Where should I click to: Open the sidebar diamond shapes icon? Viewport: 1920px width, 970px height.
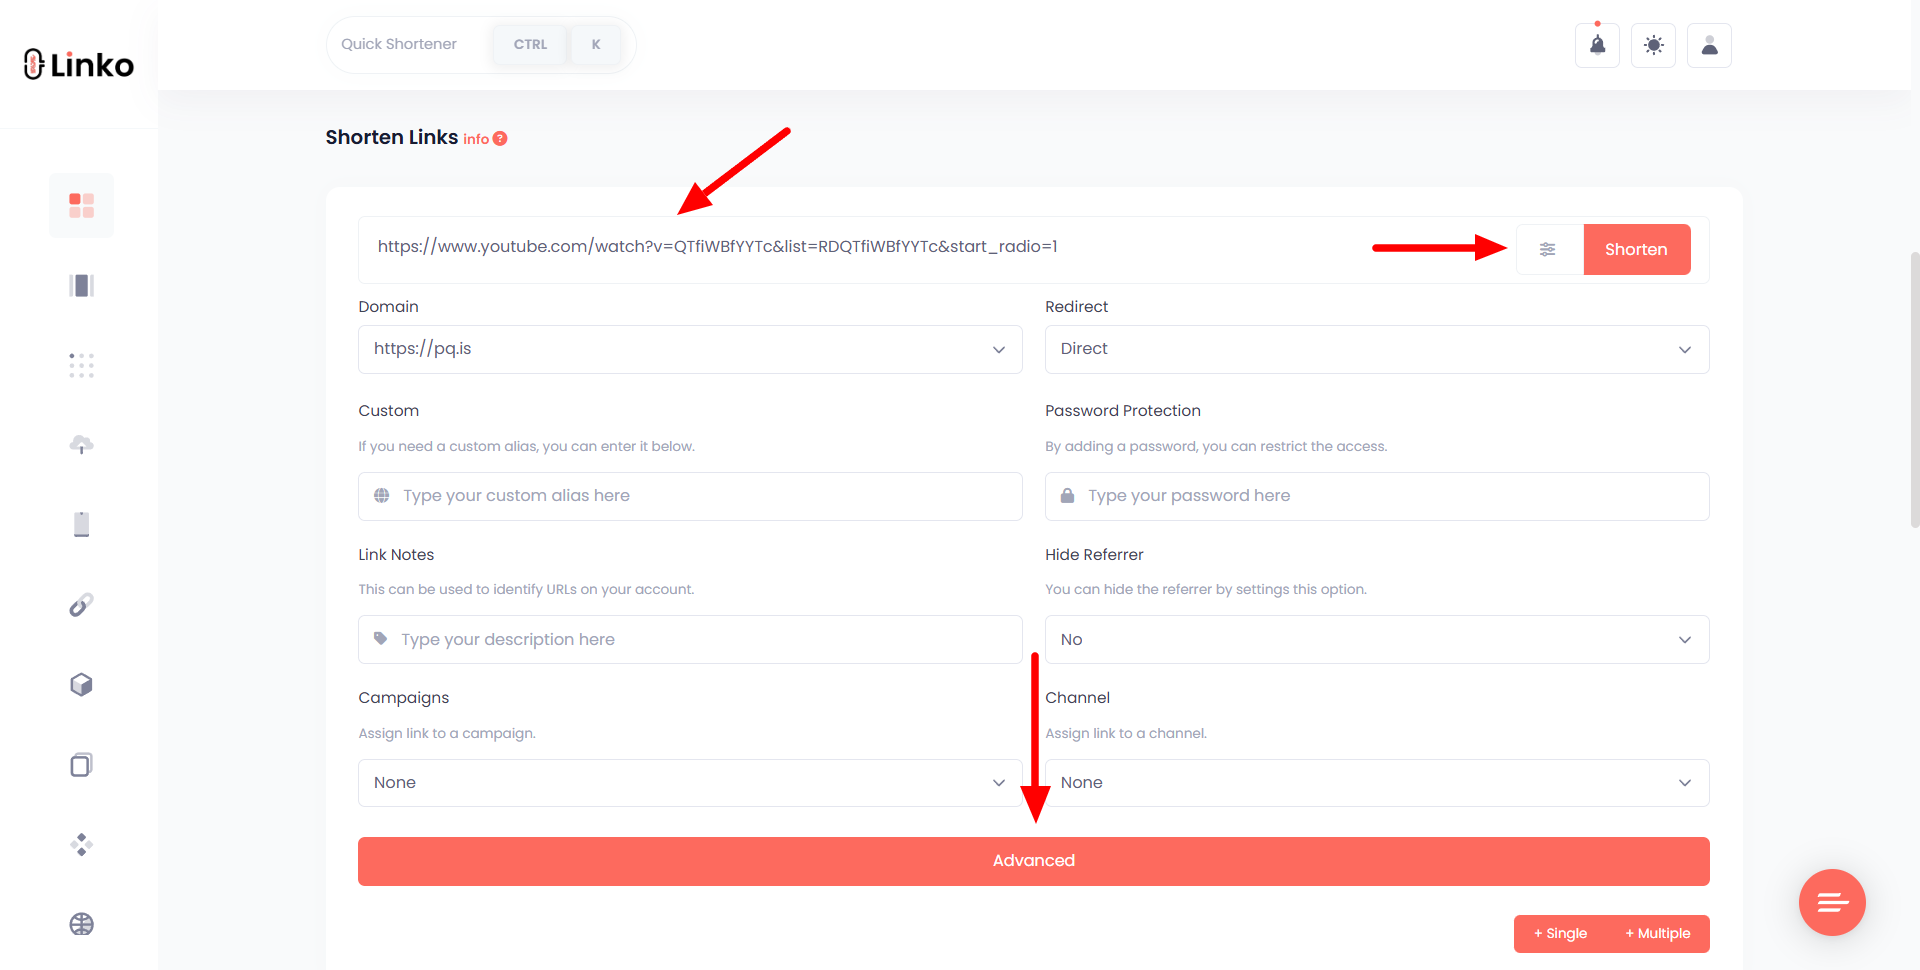click(x=81, y=845)
